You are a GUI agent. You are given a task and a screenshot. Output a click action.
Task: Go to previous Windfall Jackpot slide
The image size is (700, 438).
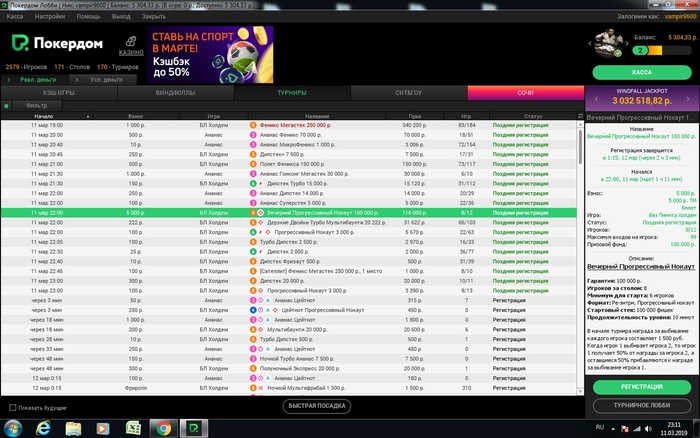pyautogui.click(x=596, y=99)
